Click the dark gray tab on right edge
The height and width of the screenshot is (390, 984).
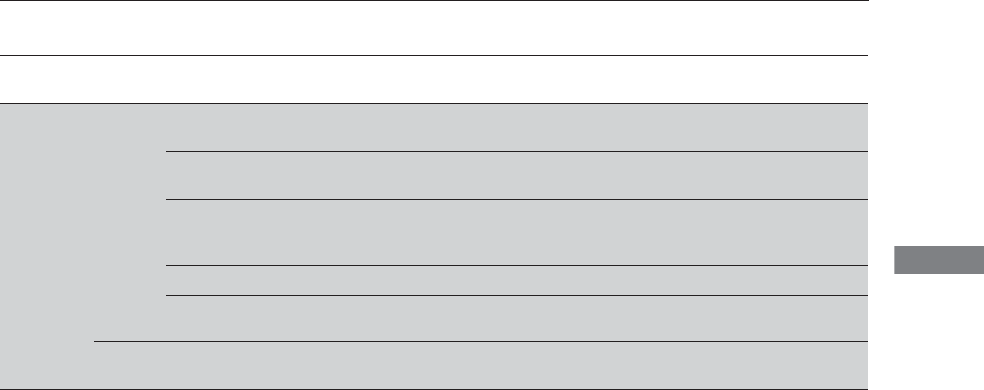point(939,260)
